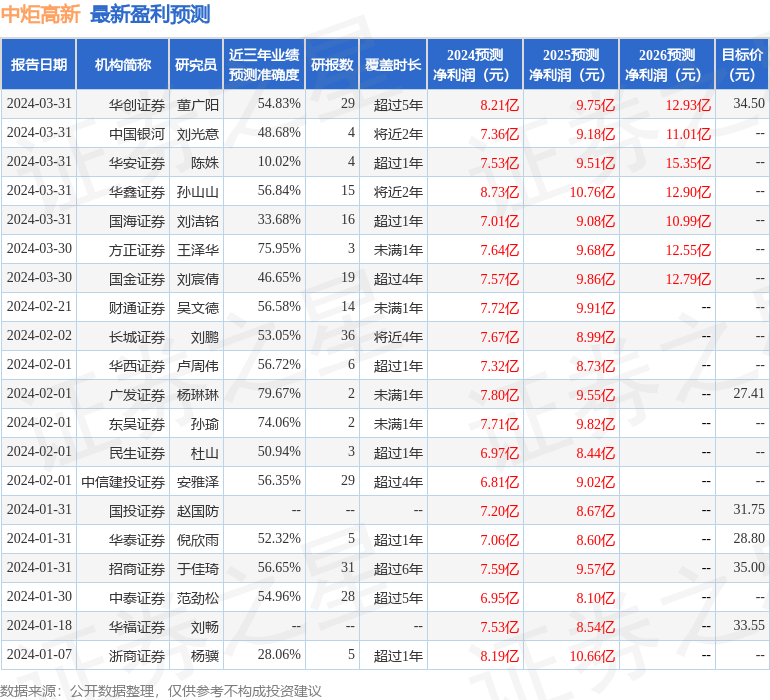Click 2025 forecast 10.66亿
This screenshot has height=700, width=770.
(x=592, y=655)
